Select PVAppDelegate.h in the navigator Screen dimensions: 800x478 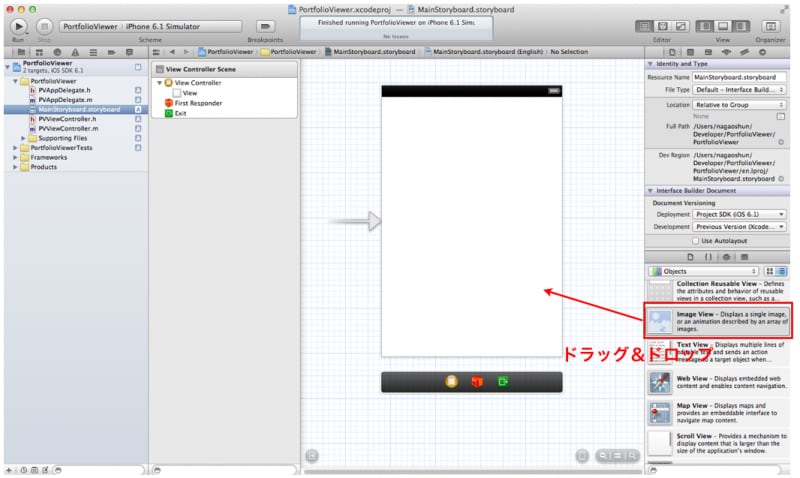point(64,90)
